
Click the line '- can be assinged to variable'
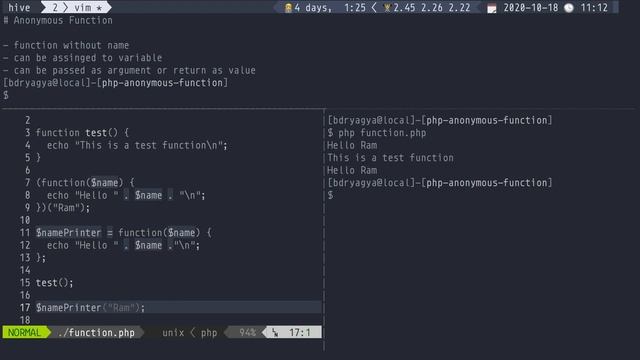82,58
